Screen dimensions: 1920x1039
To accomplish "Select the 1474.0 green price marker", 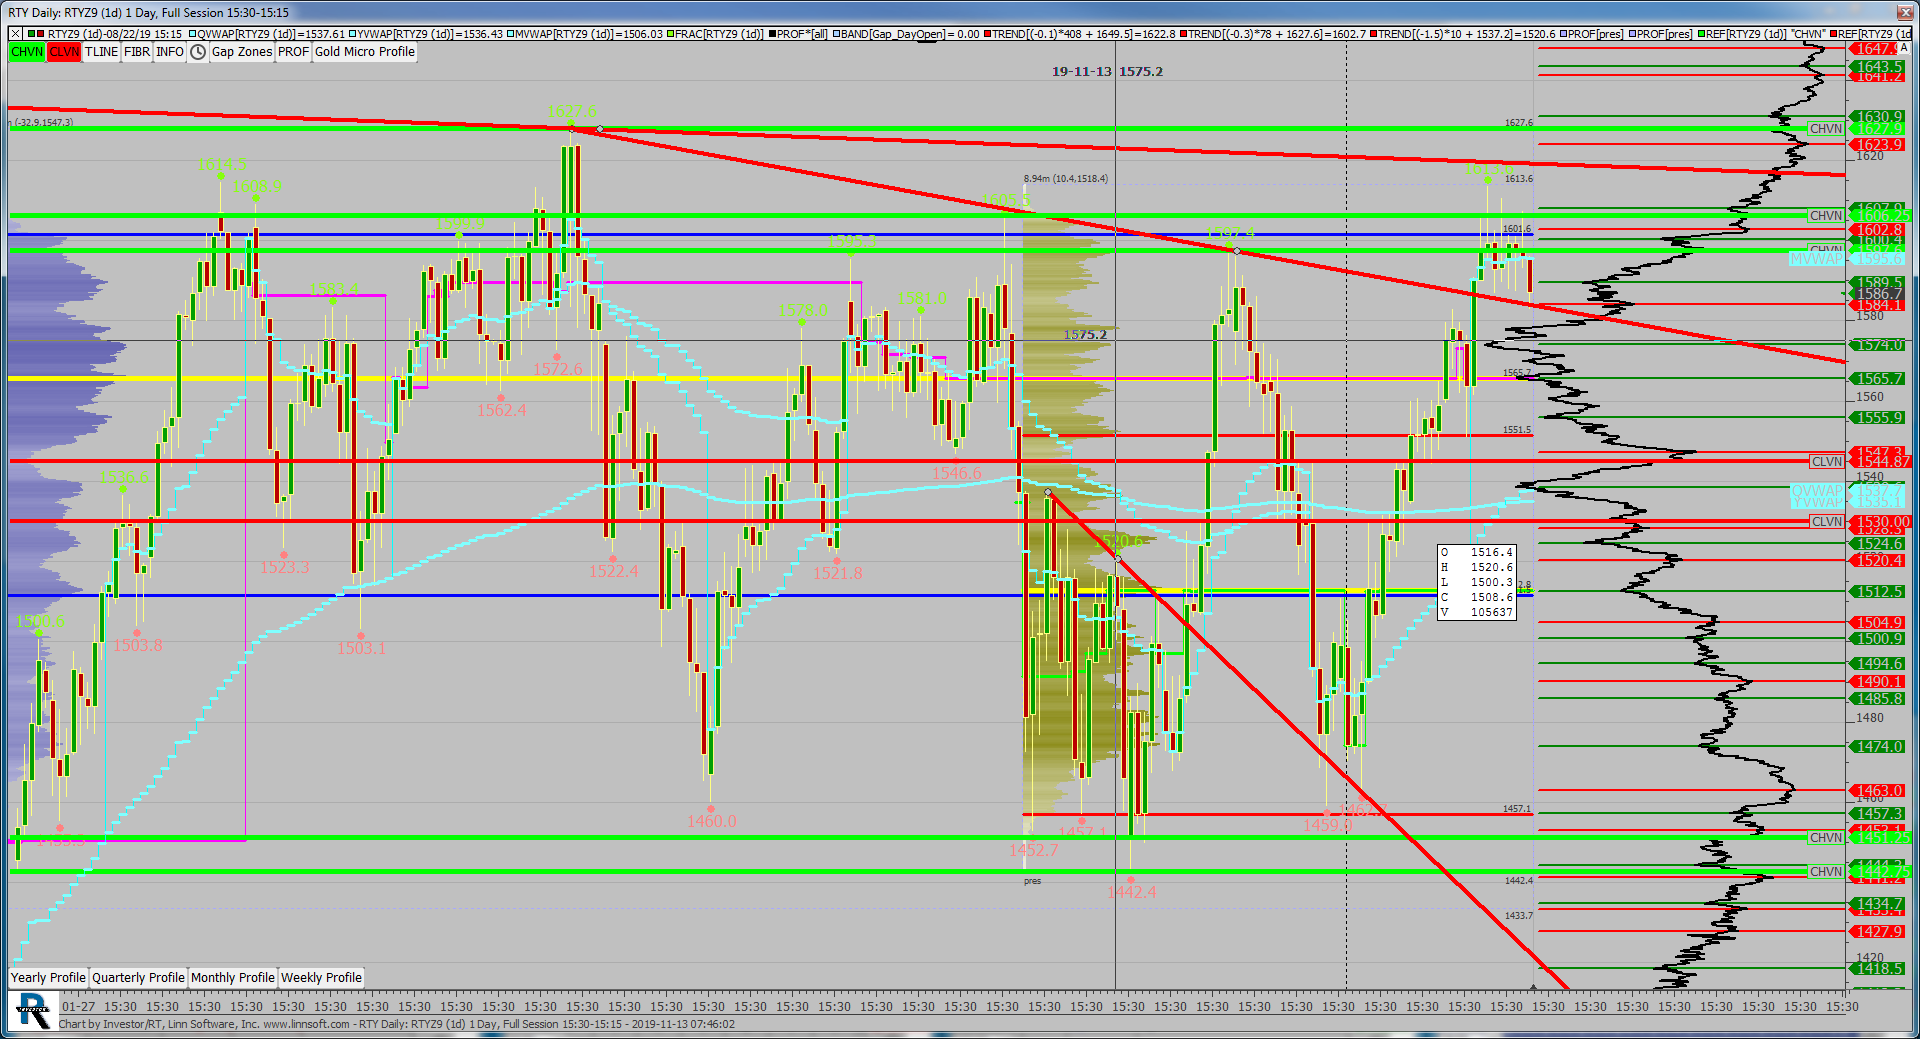I will [1879, 747].
